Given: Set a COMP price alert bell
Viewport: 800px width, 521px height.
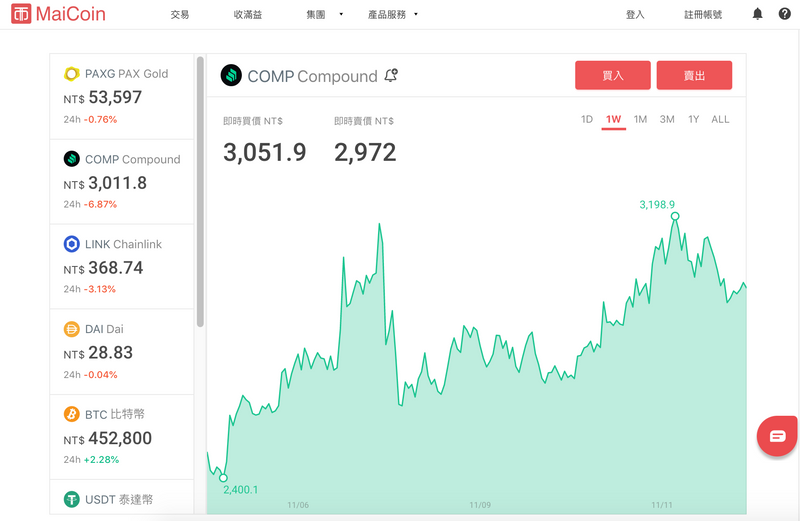Looking at the screenshot, I should pyautogui.click(x=391, y=76).
